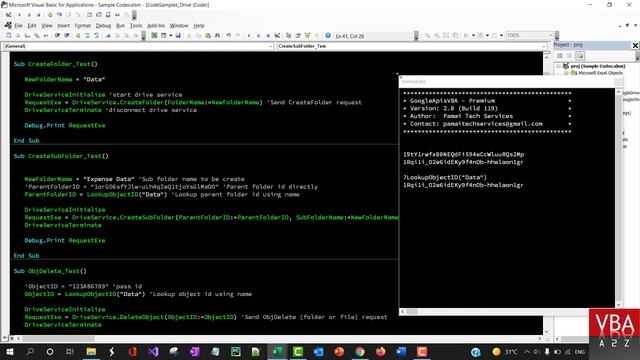
Task: Open Debug toolbar options arrow
Action: click(x=134, y=16)
